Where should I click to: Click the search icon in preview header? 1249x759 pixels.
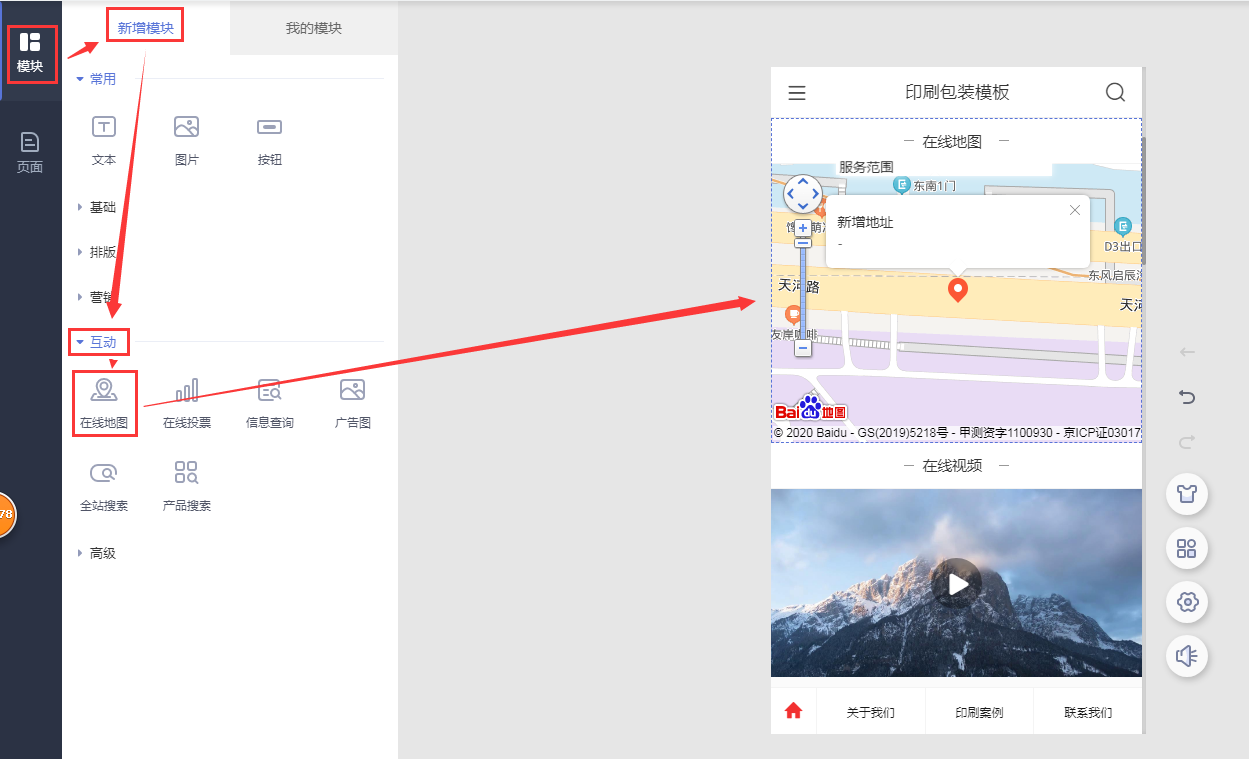tap(1115, 92)
